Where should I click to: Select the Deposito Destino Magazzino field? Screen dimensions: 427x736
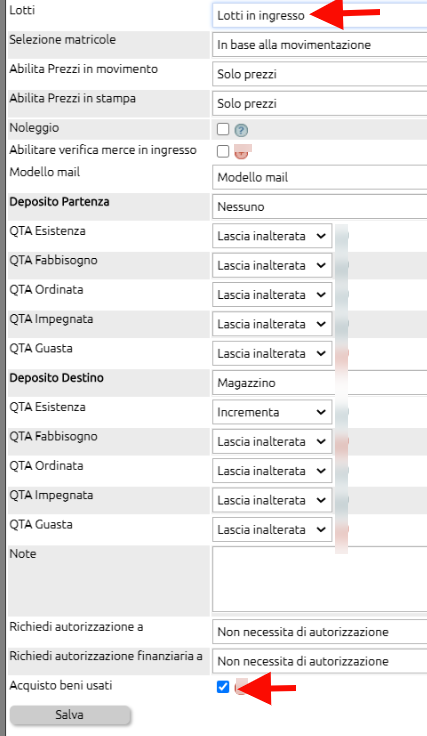coord(320,383)
